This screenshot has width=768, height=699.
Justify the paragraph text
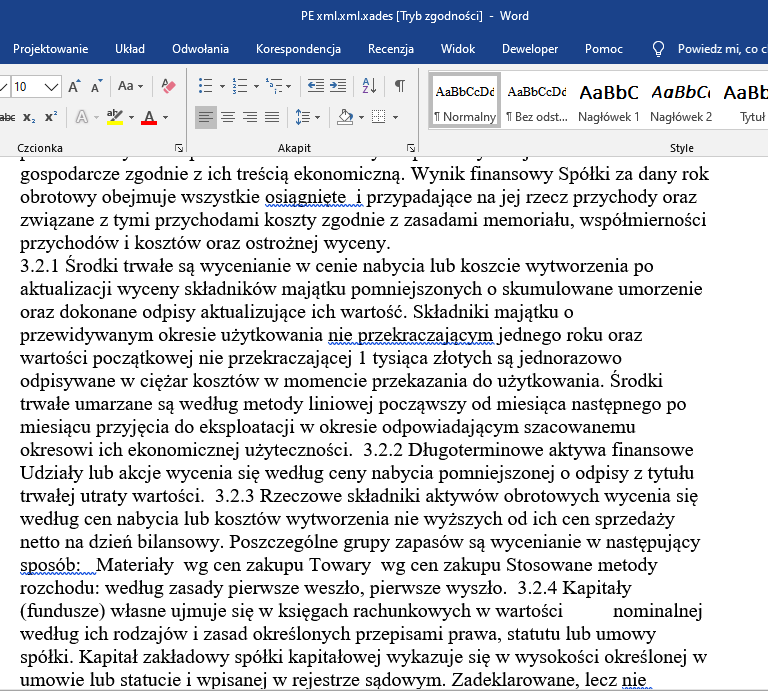click(x=272, y=118)
